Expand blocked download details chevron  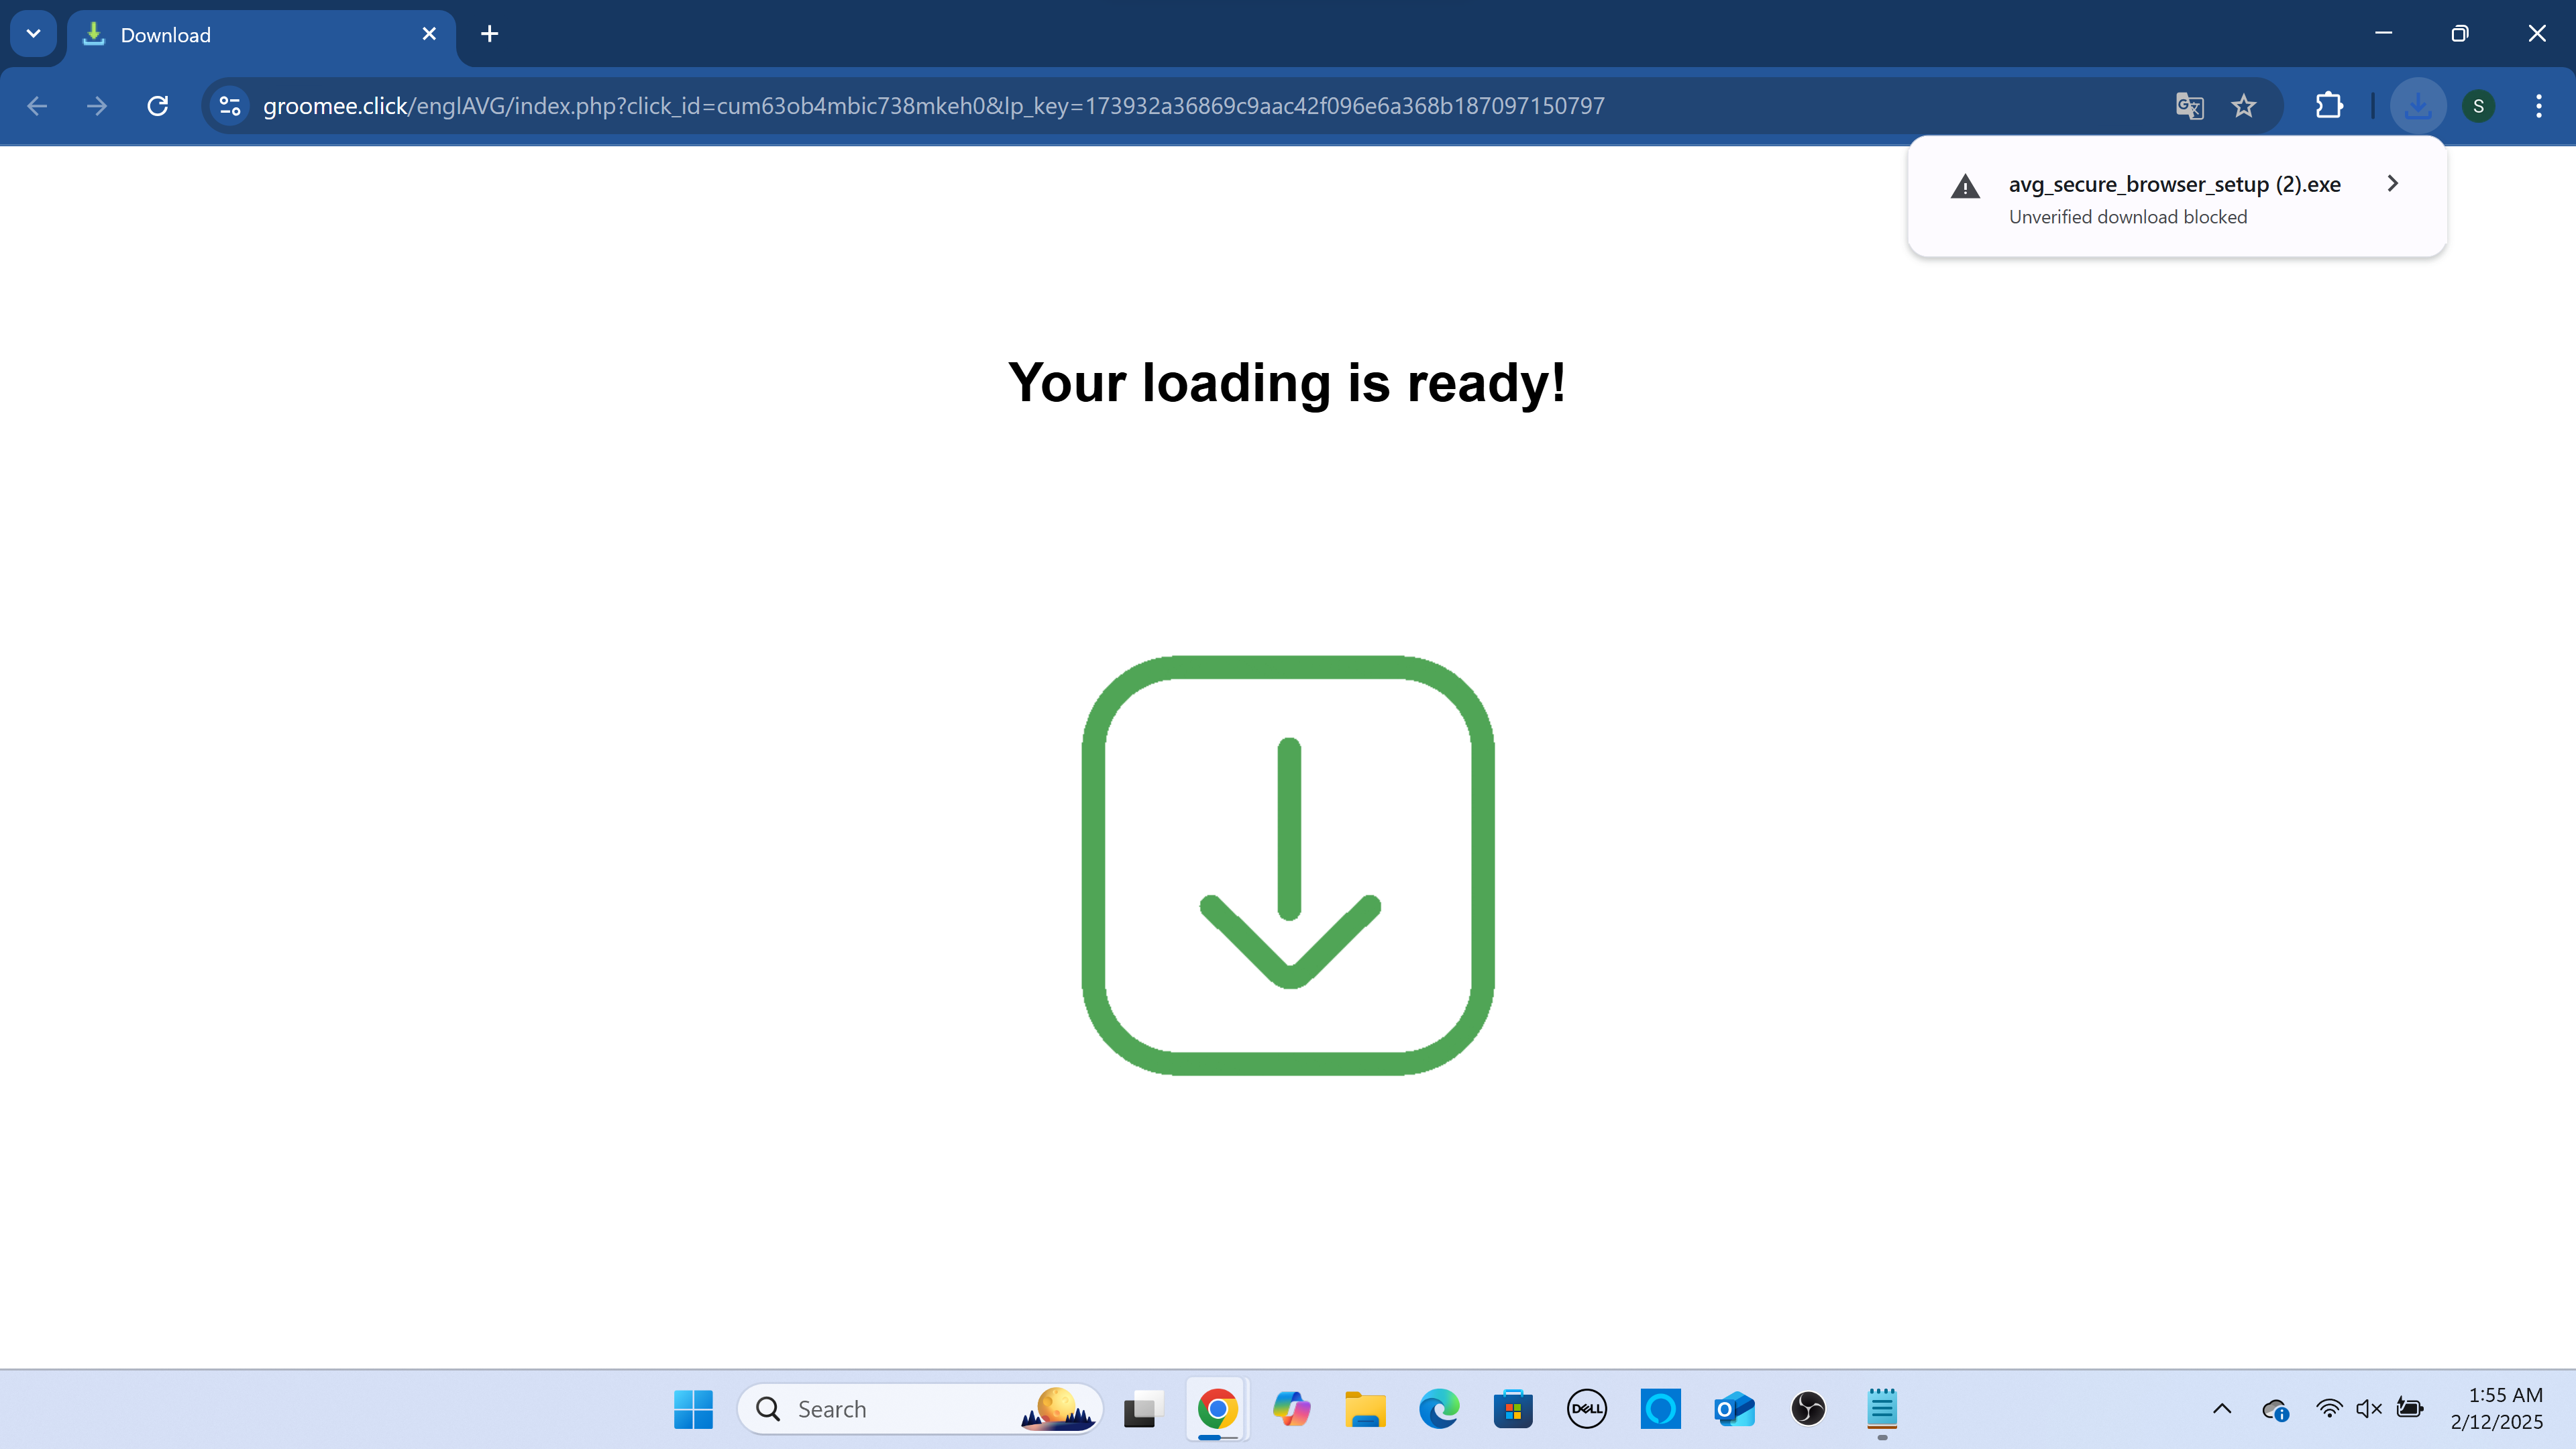tap(2392, 184)
